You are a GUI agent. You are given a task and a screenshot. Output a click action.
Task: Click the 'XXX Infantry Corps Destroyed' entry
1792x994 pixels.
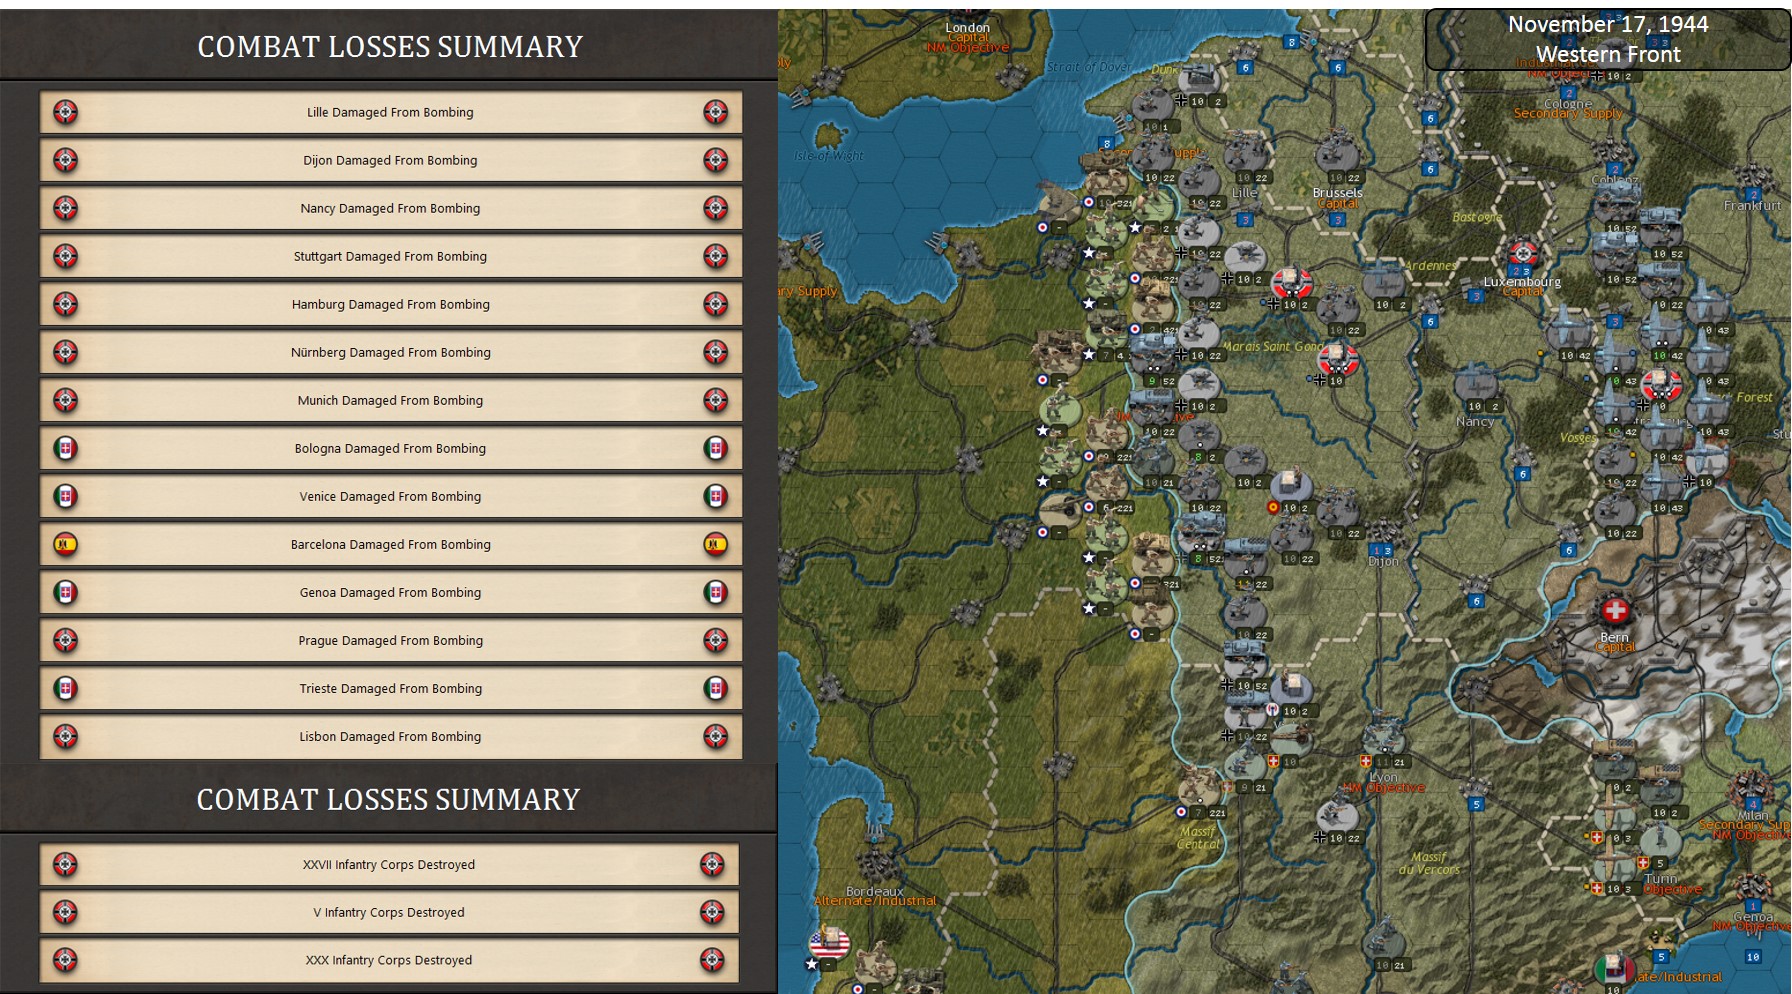point(389,960)
